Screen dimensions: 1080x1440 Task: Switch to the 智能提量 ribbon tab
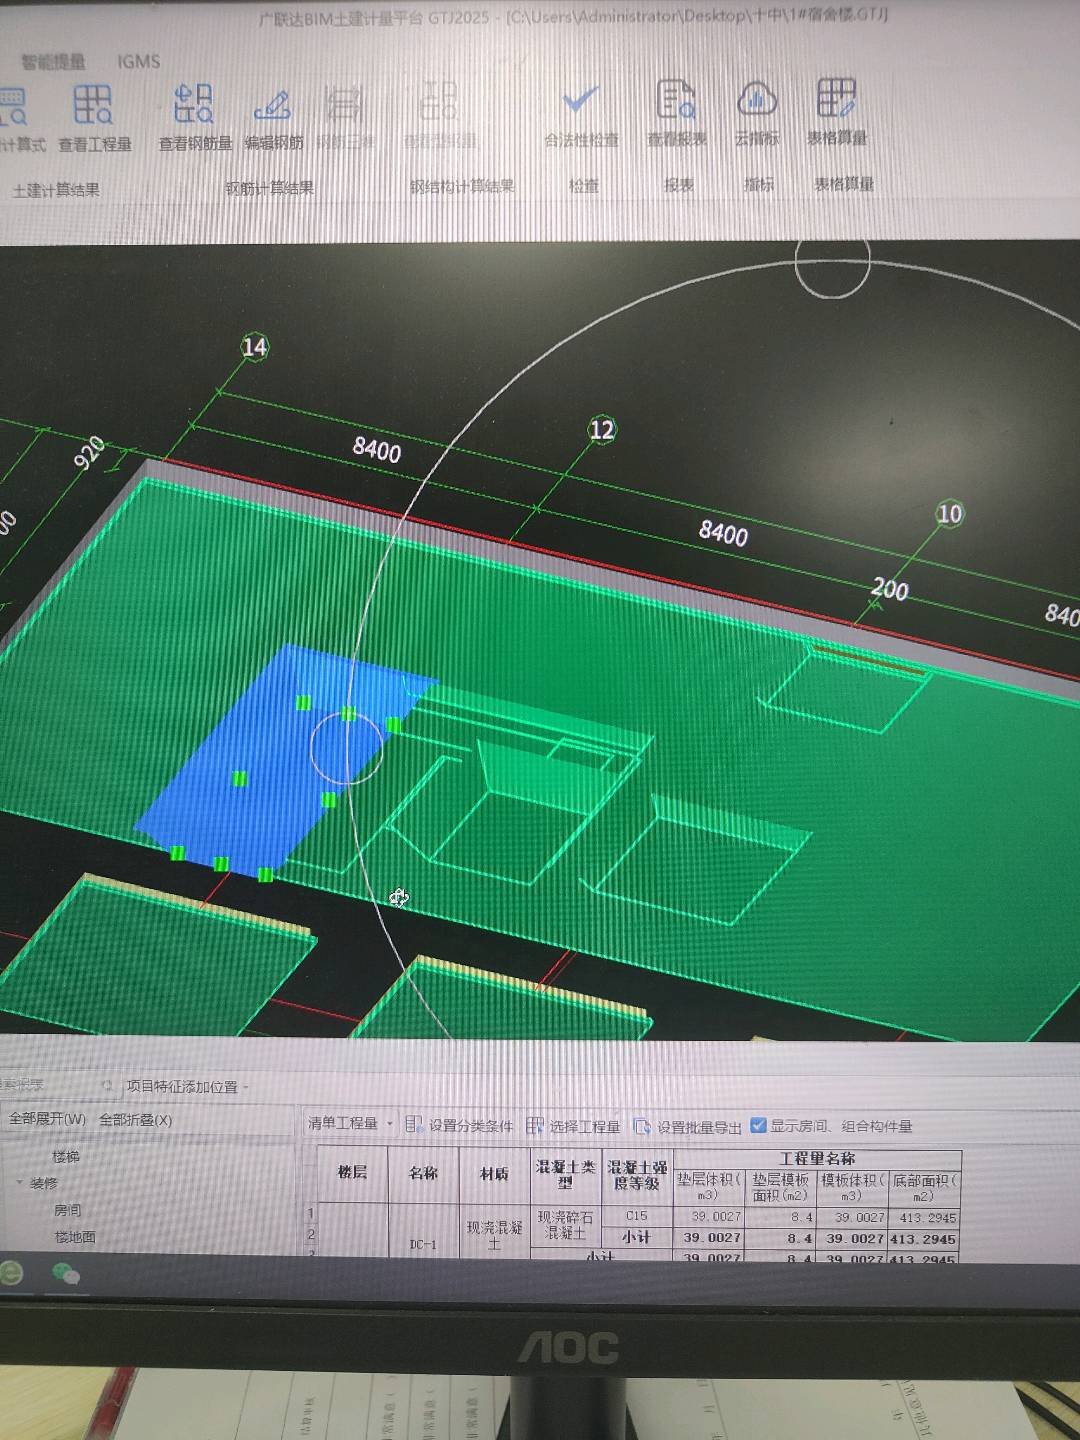coord(53,62)
